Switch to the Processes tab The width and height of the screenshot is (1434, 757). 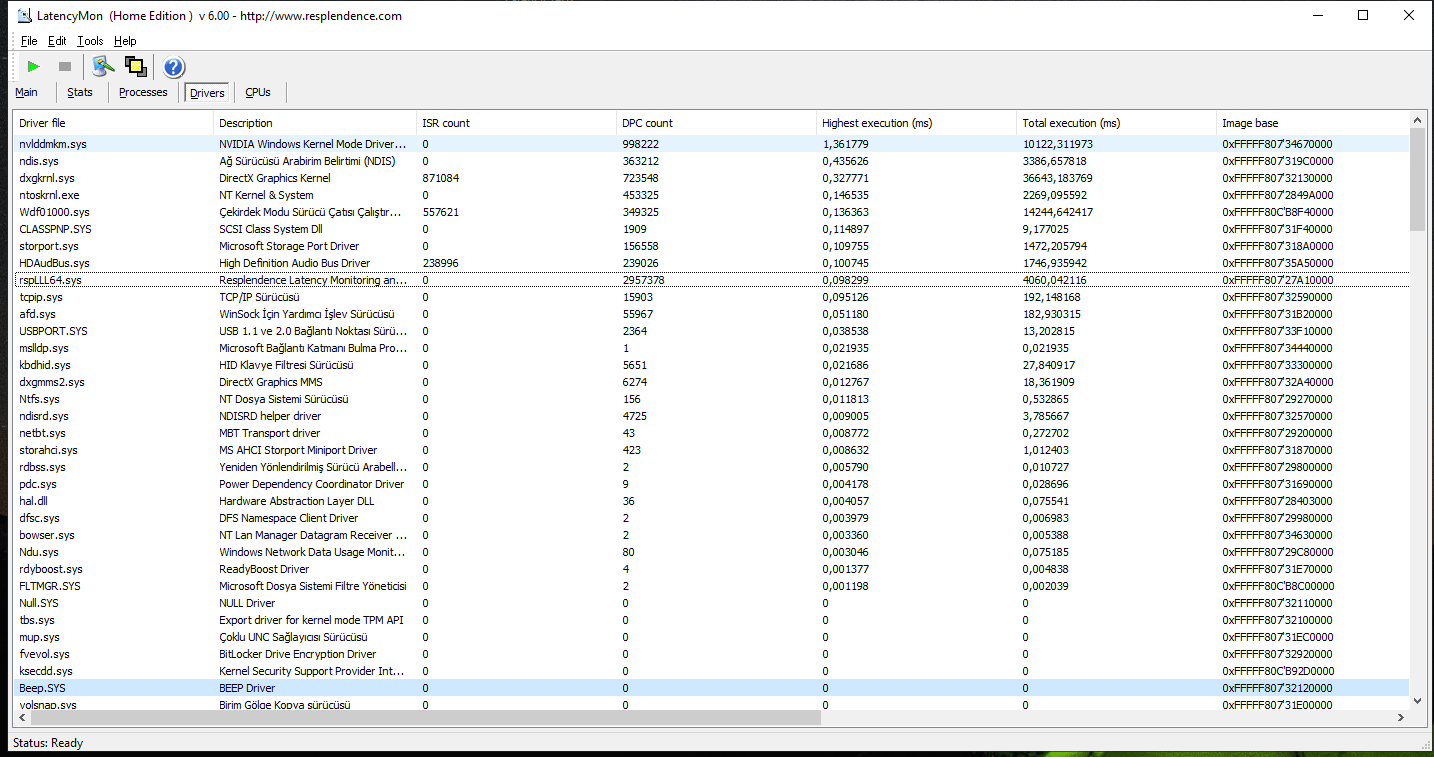[x=143, y=92]
